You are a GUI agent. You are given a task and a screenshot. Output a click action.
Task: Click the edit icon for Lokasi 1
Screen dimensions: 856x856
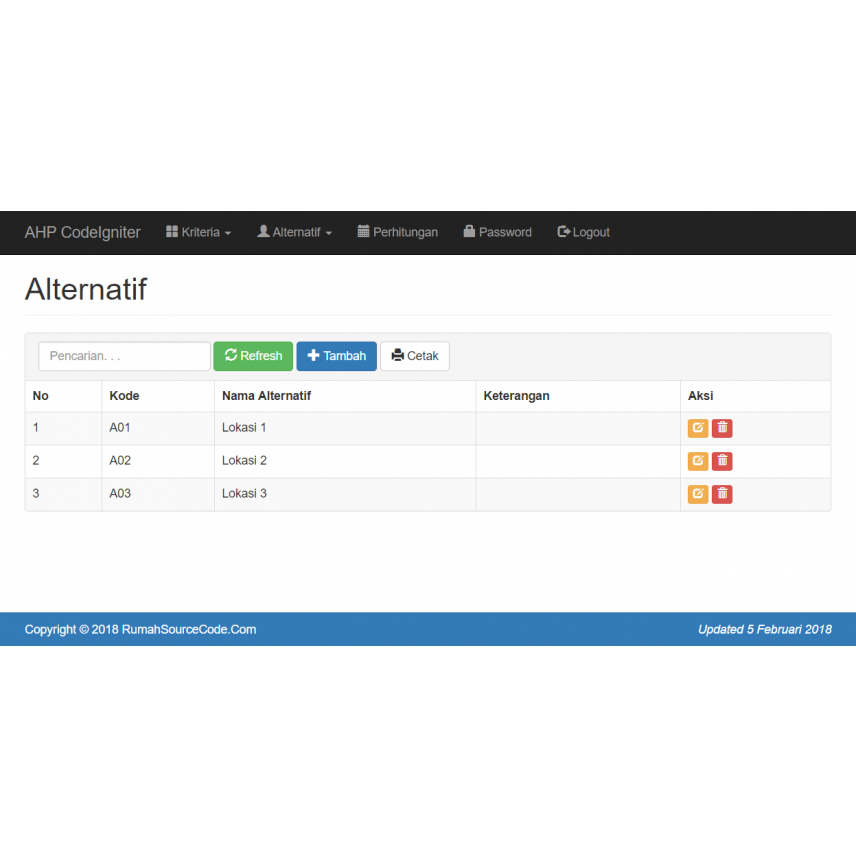(x=697, y=427)
